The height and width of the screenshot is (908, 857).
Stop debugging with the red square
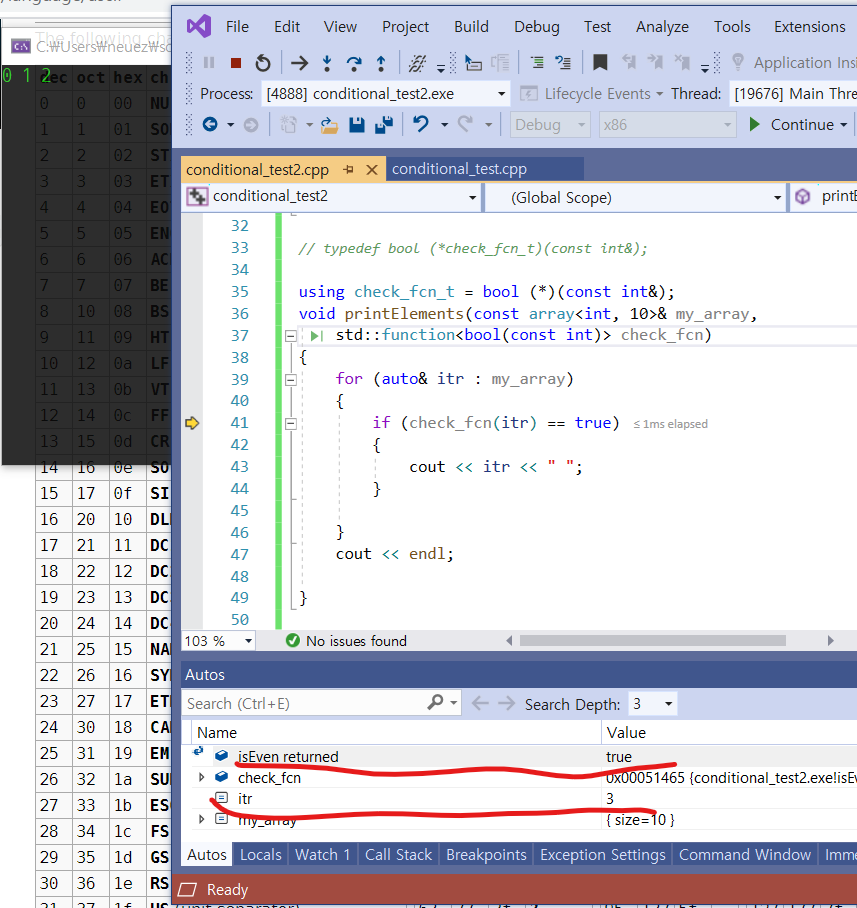[x=236, y=63]
